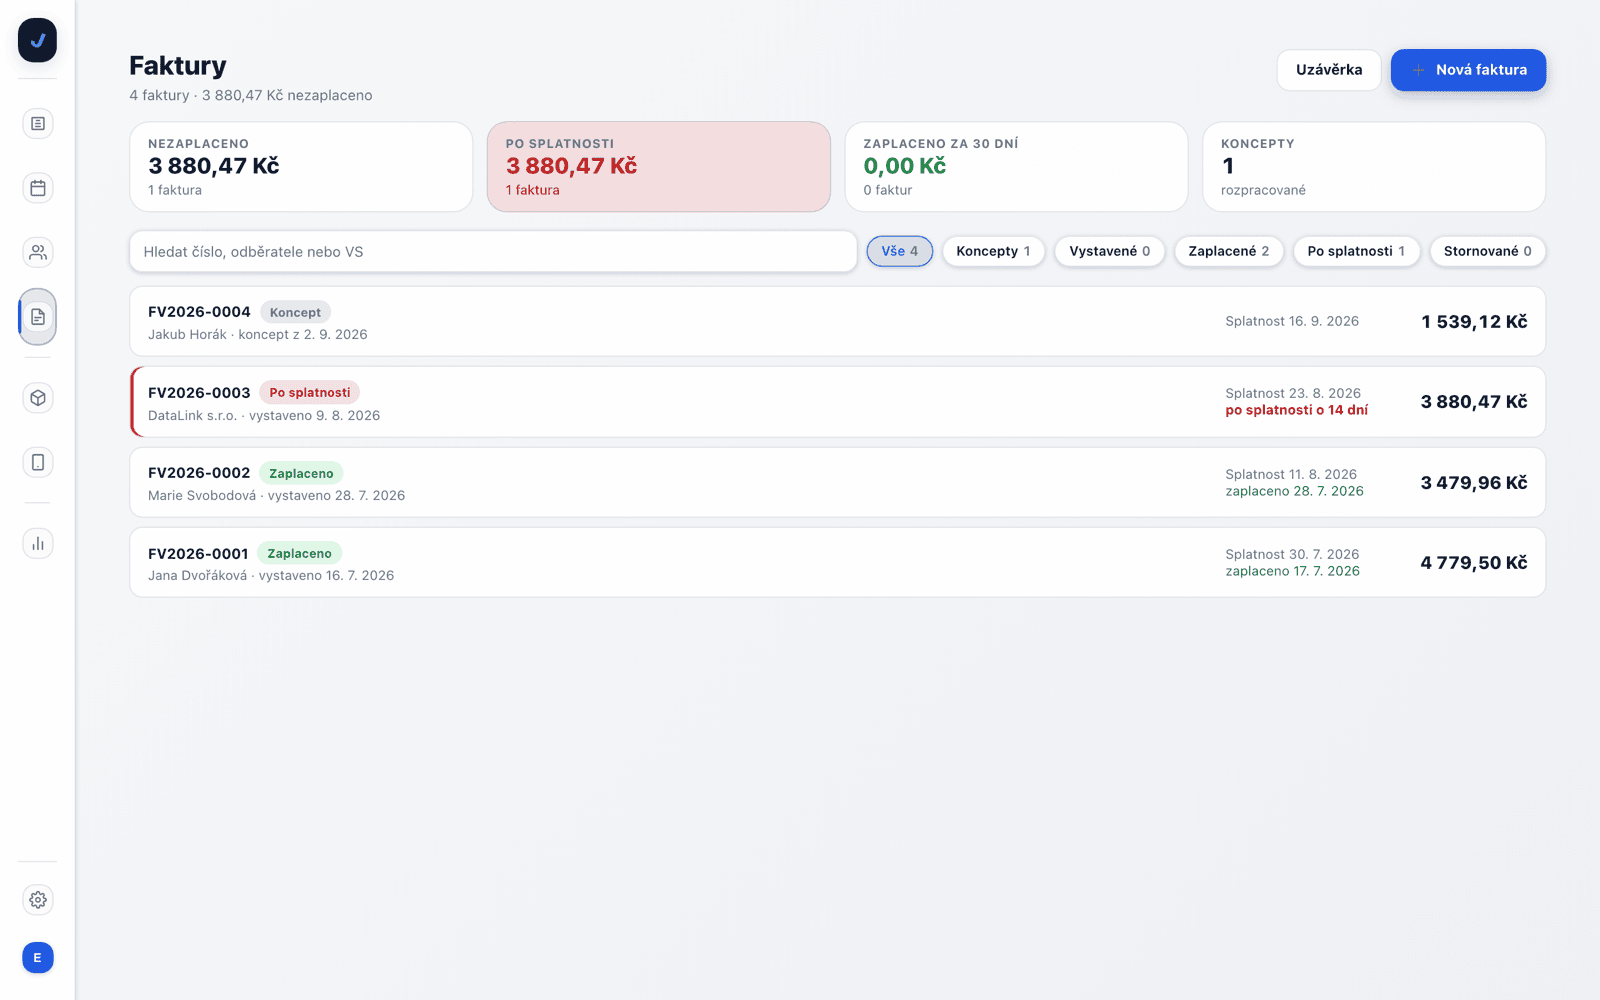Filter by Po splatnosti 1 chip
Viewport: 1600px width, 1000px height.
[x=1356, y=251]
